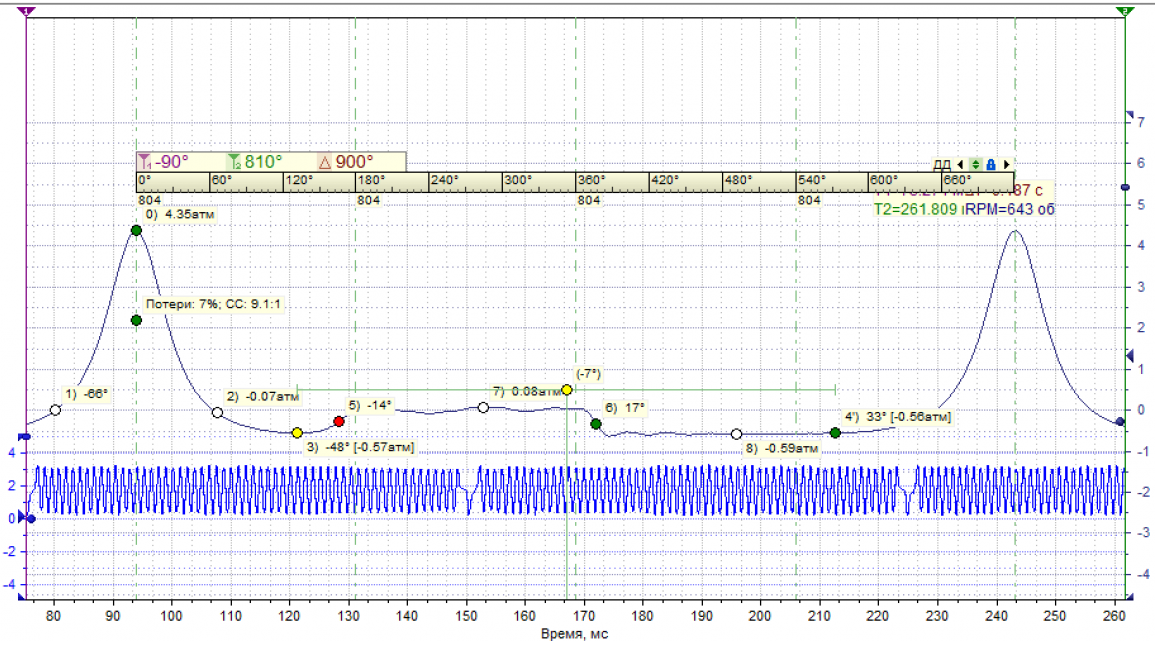Click the blue triangle beside 7 on right axis

point(1130,115)
